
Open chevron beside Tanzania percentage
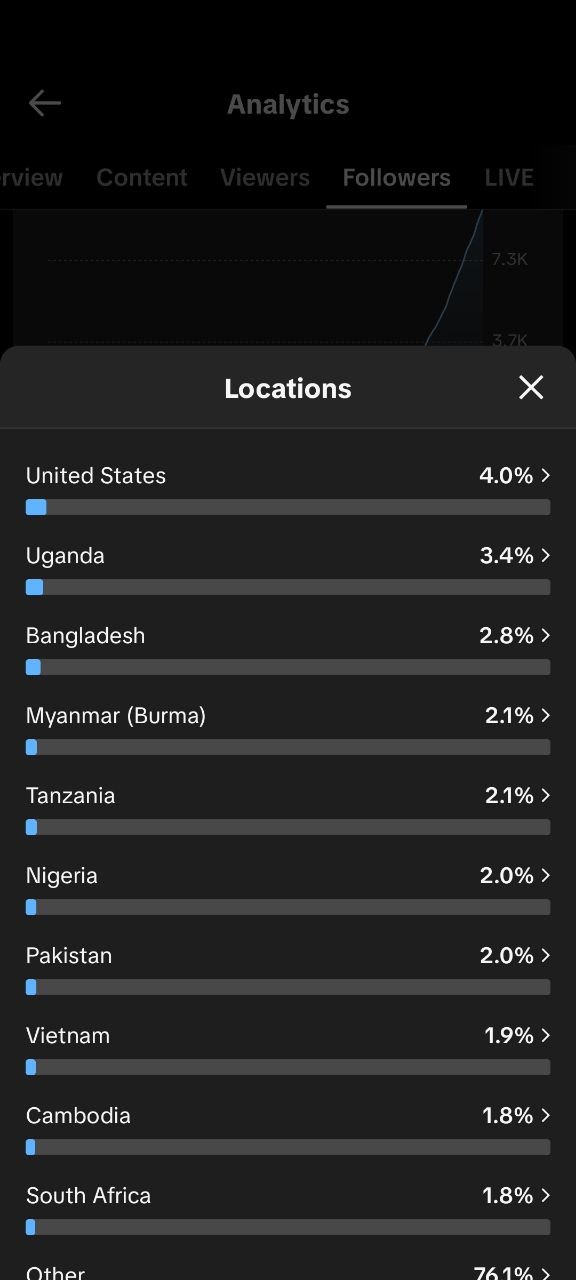(546, 796)
